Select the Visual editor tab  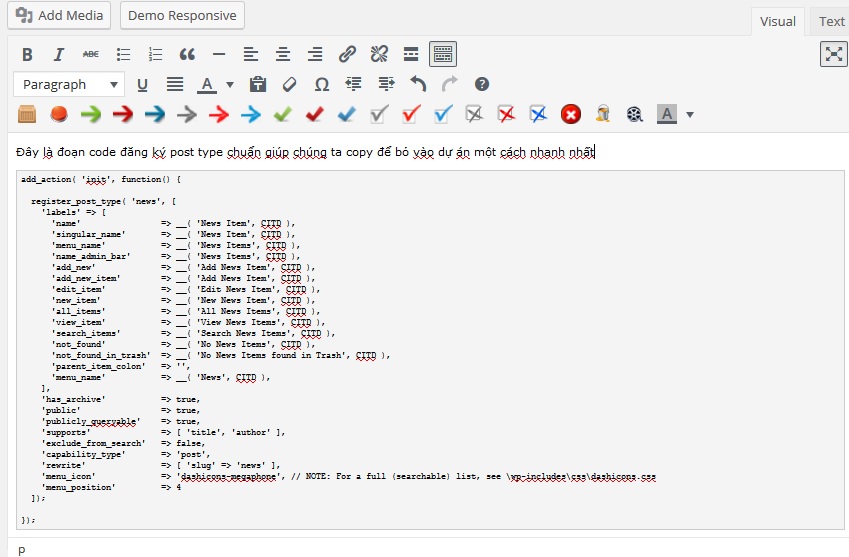point(778,22)
